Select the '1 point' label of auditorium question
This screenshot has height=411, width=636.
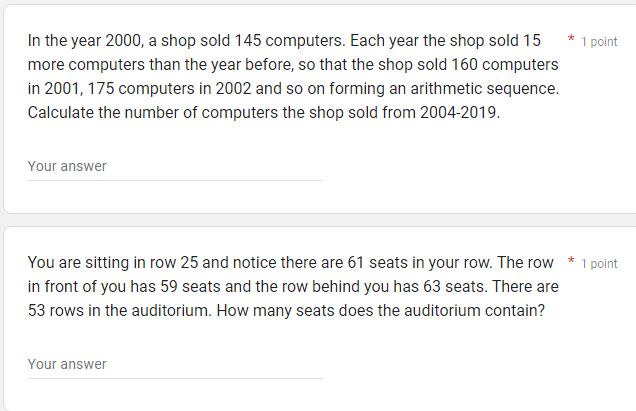pos(599,263)
